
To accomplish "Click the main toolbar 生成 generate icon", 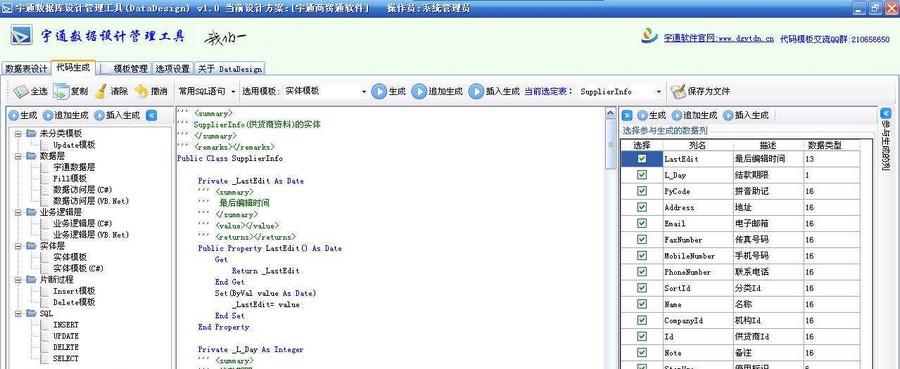I will pos(379,91).
